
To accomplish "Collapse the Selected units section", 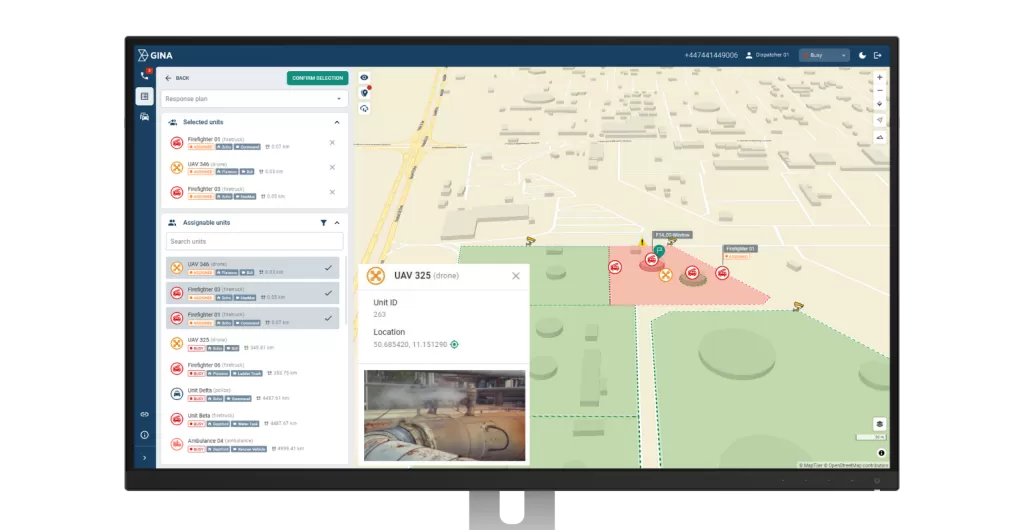I will click(337, 122).
